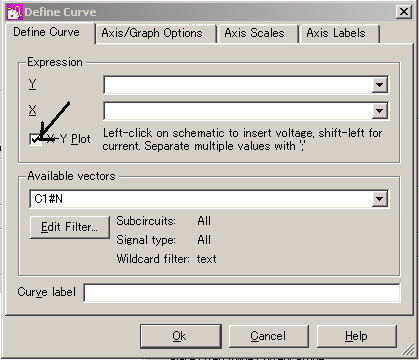Close the Define Curve dialog
The width and height of the screenshot is (419, 360).
404,12
